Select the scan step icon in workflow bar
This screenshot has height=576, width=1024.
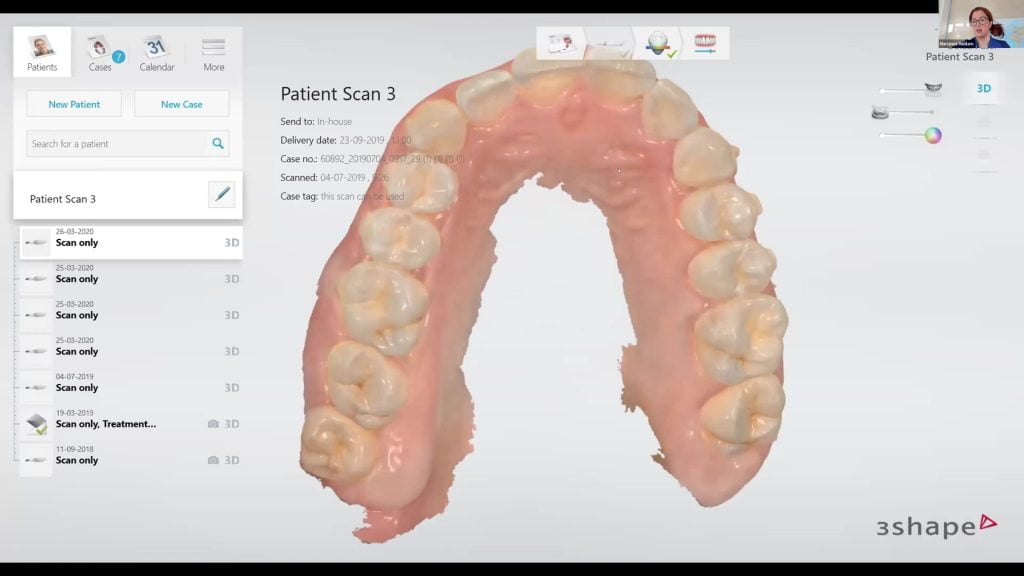coord(610,43)
